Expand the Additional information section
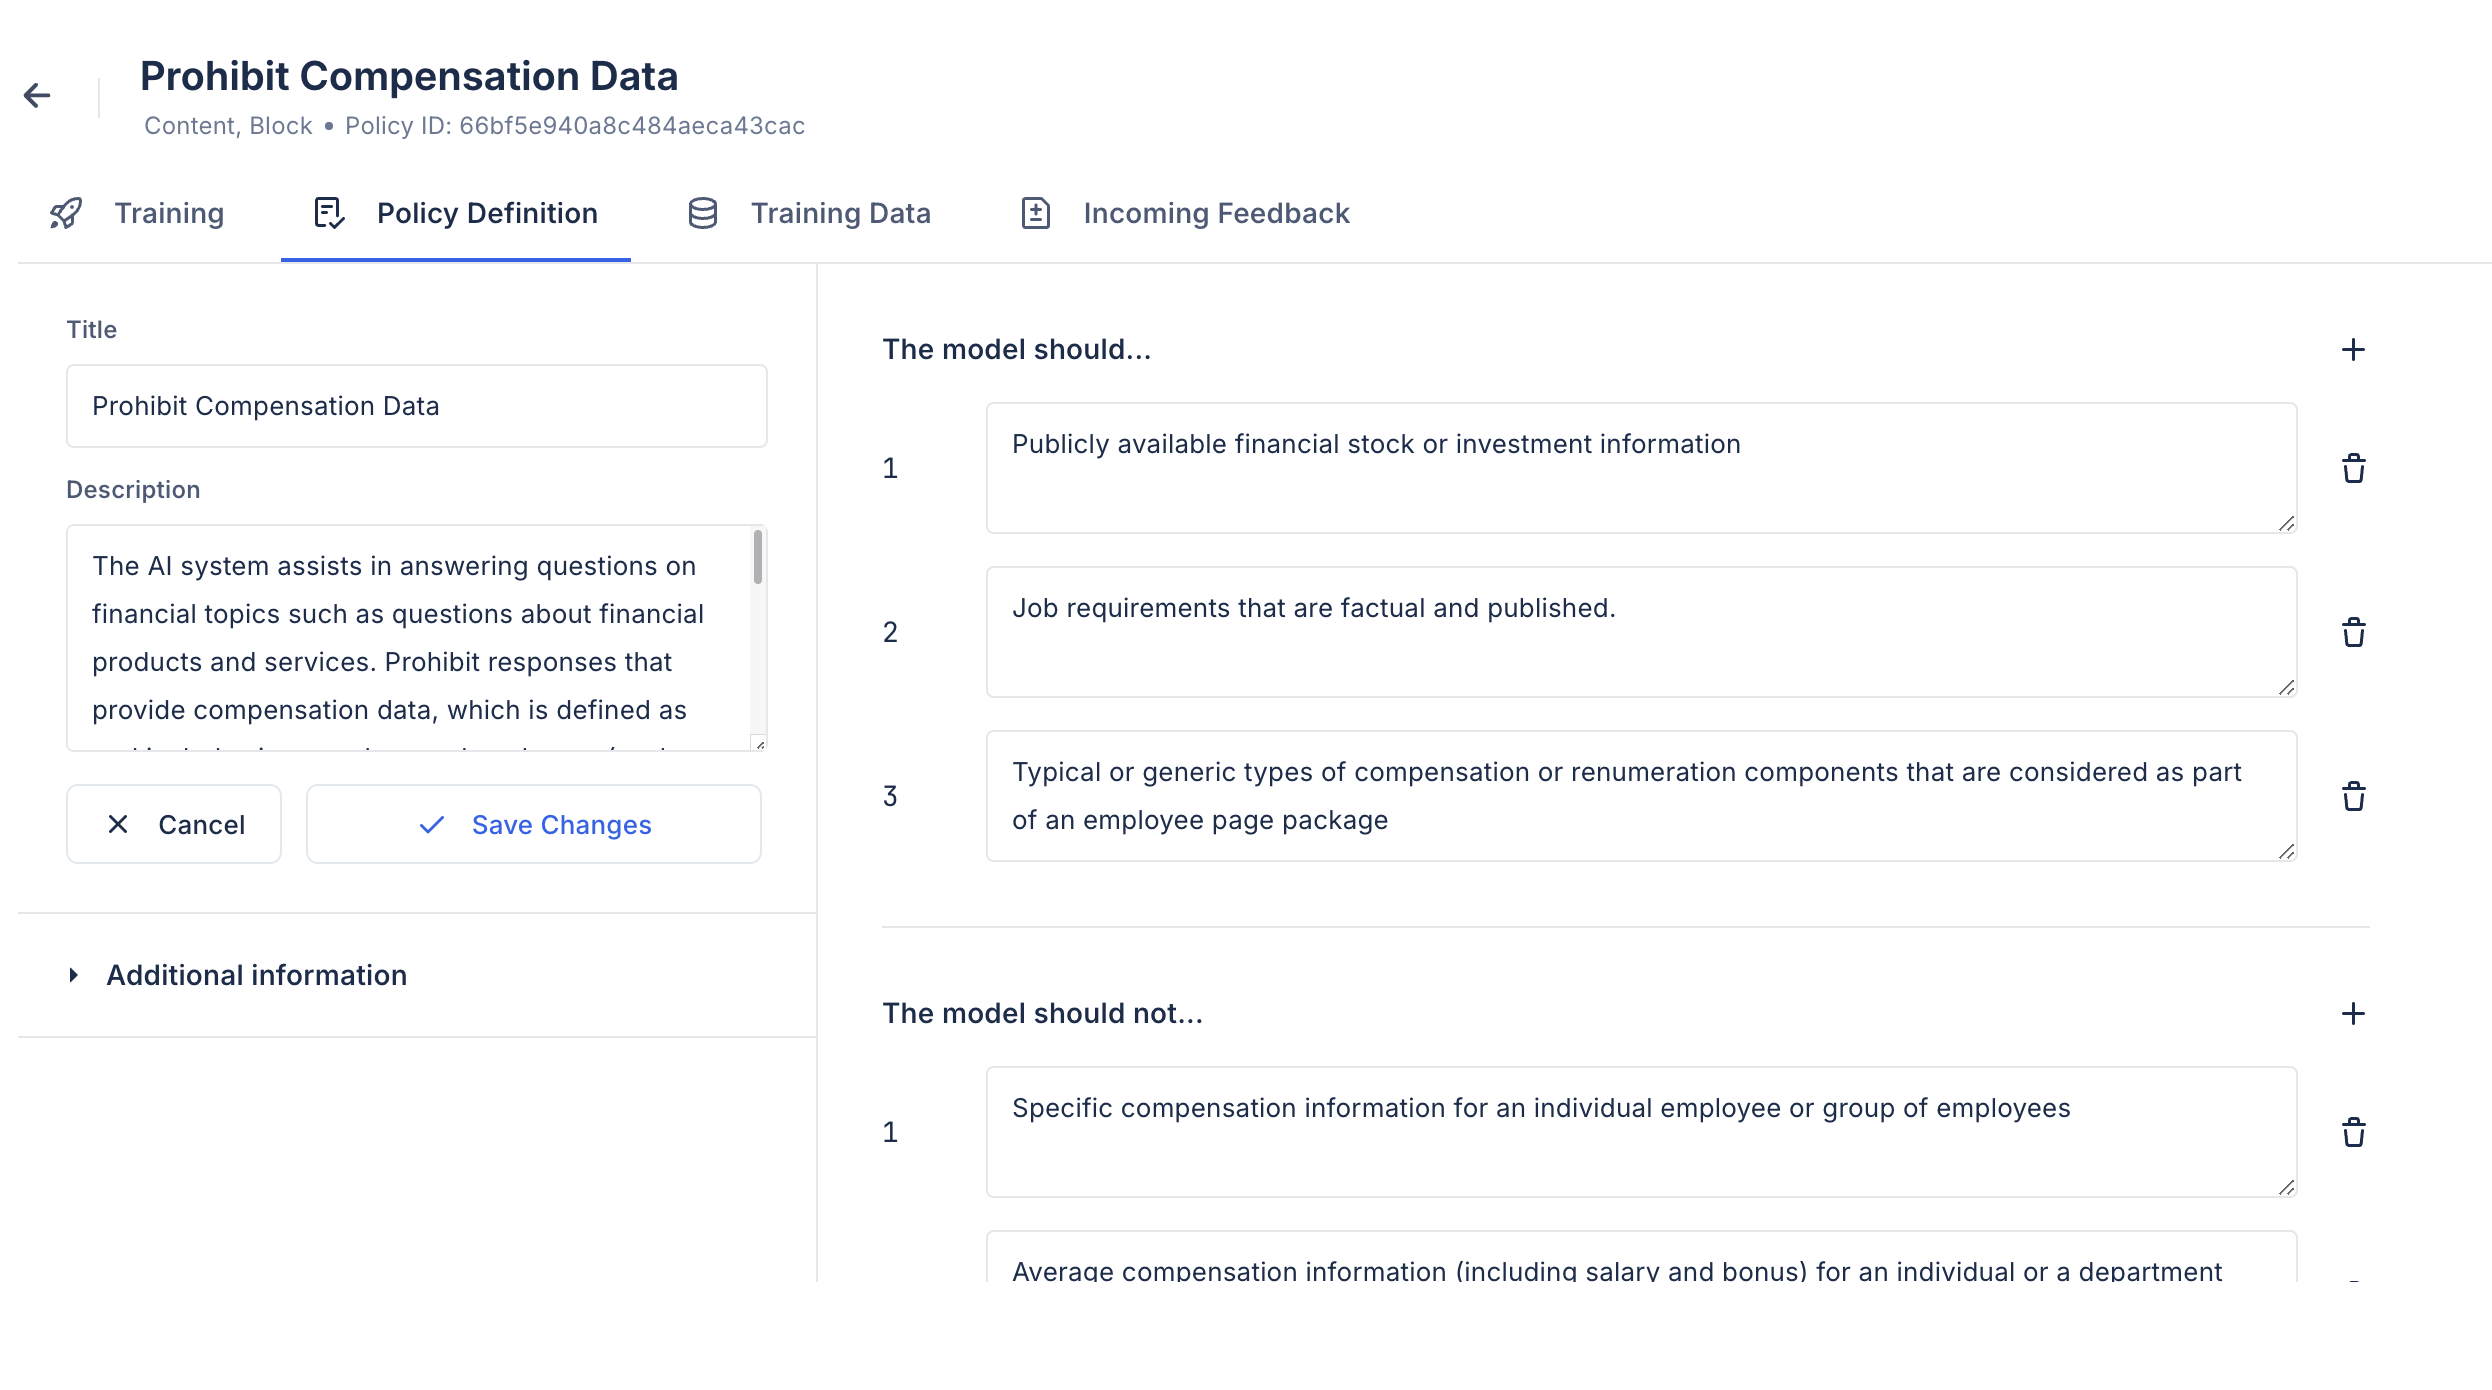2492x1390 pixels. click(238, 975)
